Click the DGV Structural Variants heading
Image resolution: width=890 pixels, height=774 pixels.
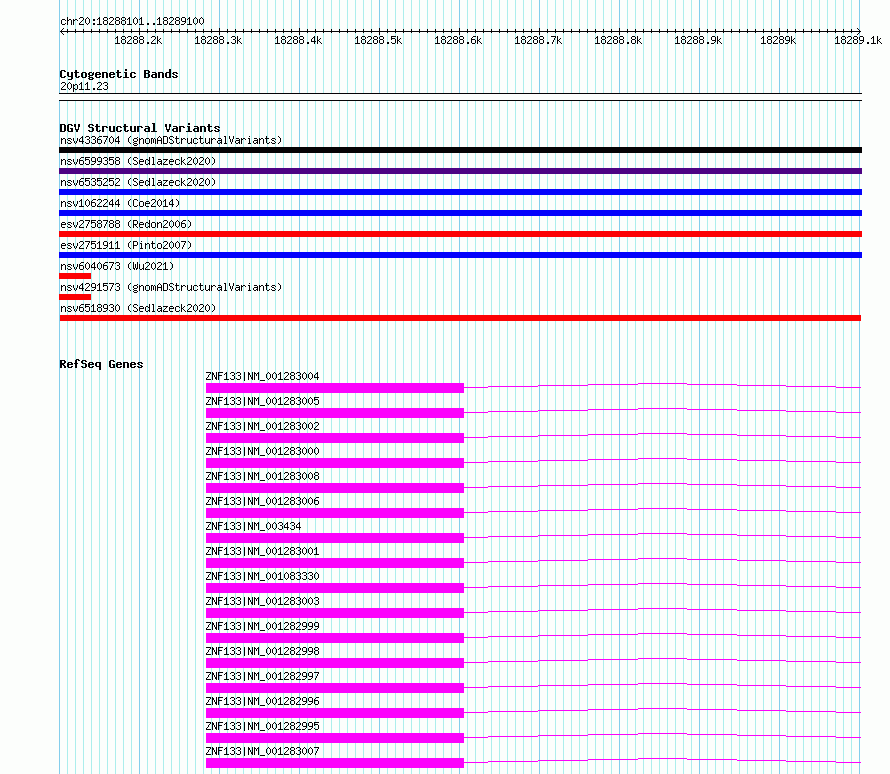coord(140,128)
